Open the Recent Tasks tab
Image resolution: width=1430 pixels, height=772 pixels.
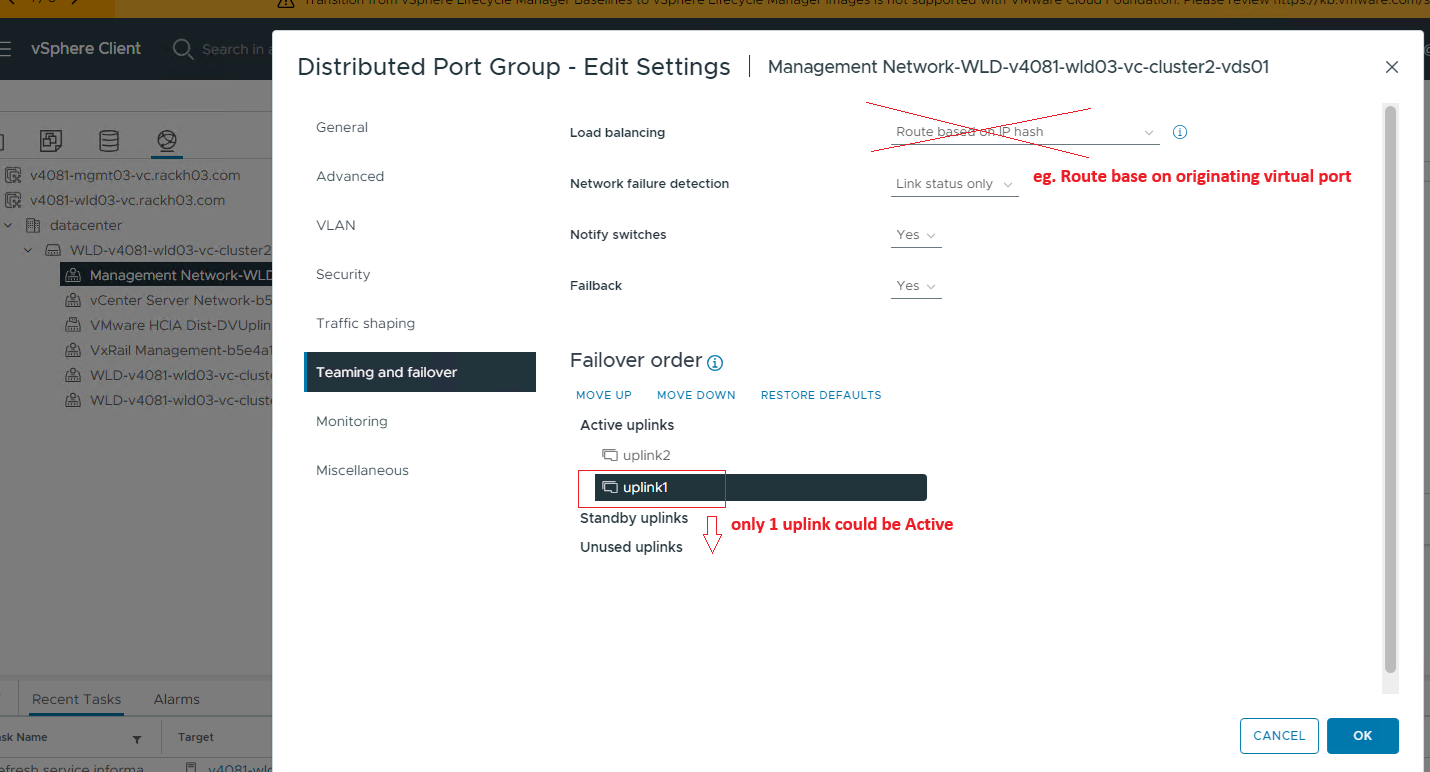pos(76,698)
